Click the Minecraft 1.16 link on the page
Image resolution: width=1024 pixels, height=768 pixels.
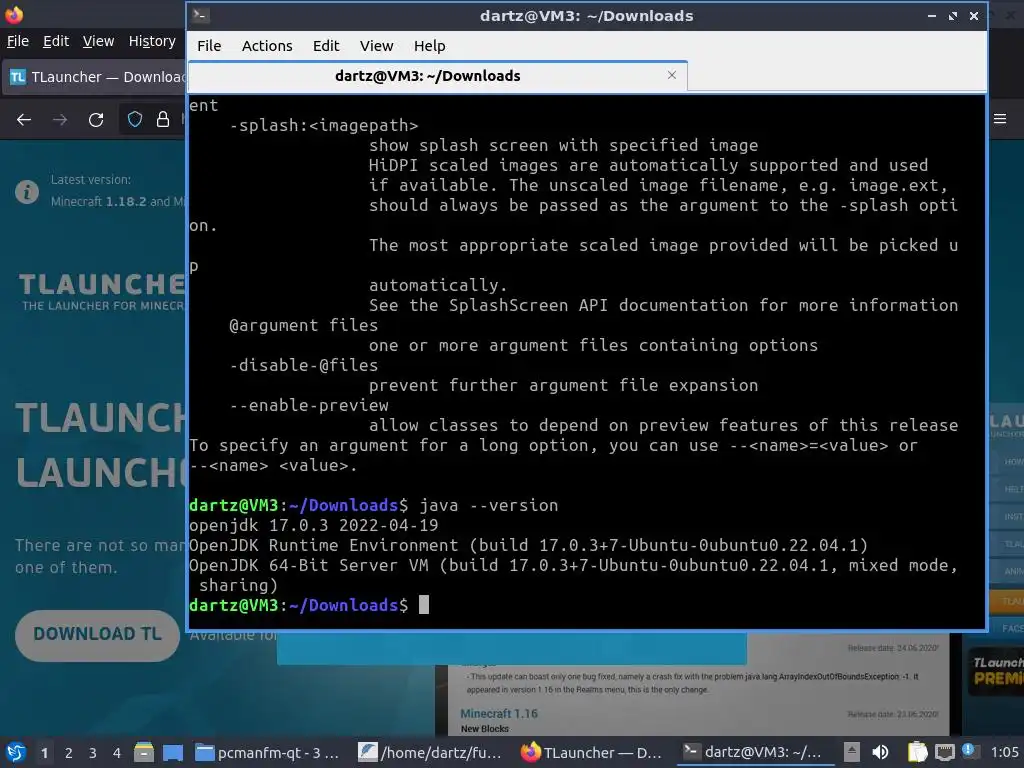pos(499,714)
